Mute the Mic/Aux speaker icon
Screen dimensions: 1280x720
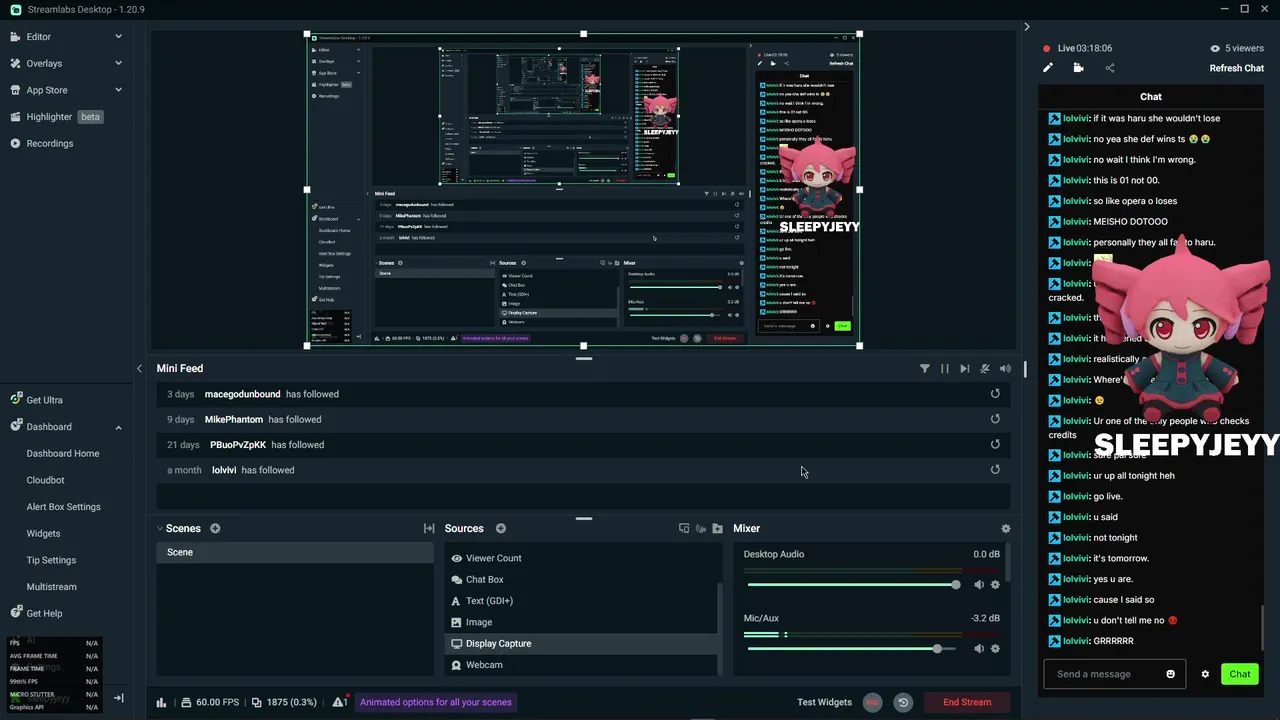(979, 649)
